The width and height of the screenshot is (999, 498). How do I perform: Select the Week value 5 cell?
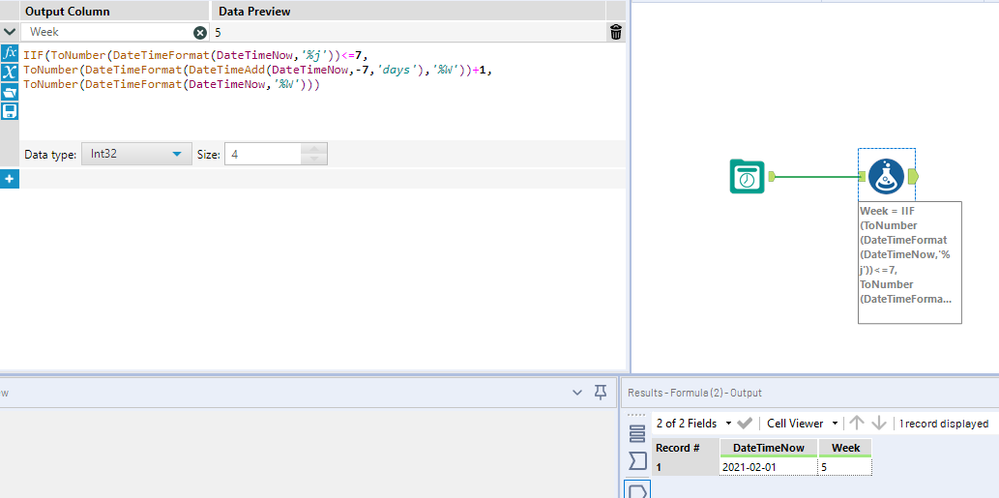845,467
